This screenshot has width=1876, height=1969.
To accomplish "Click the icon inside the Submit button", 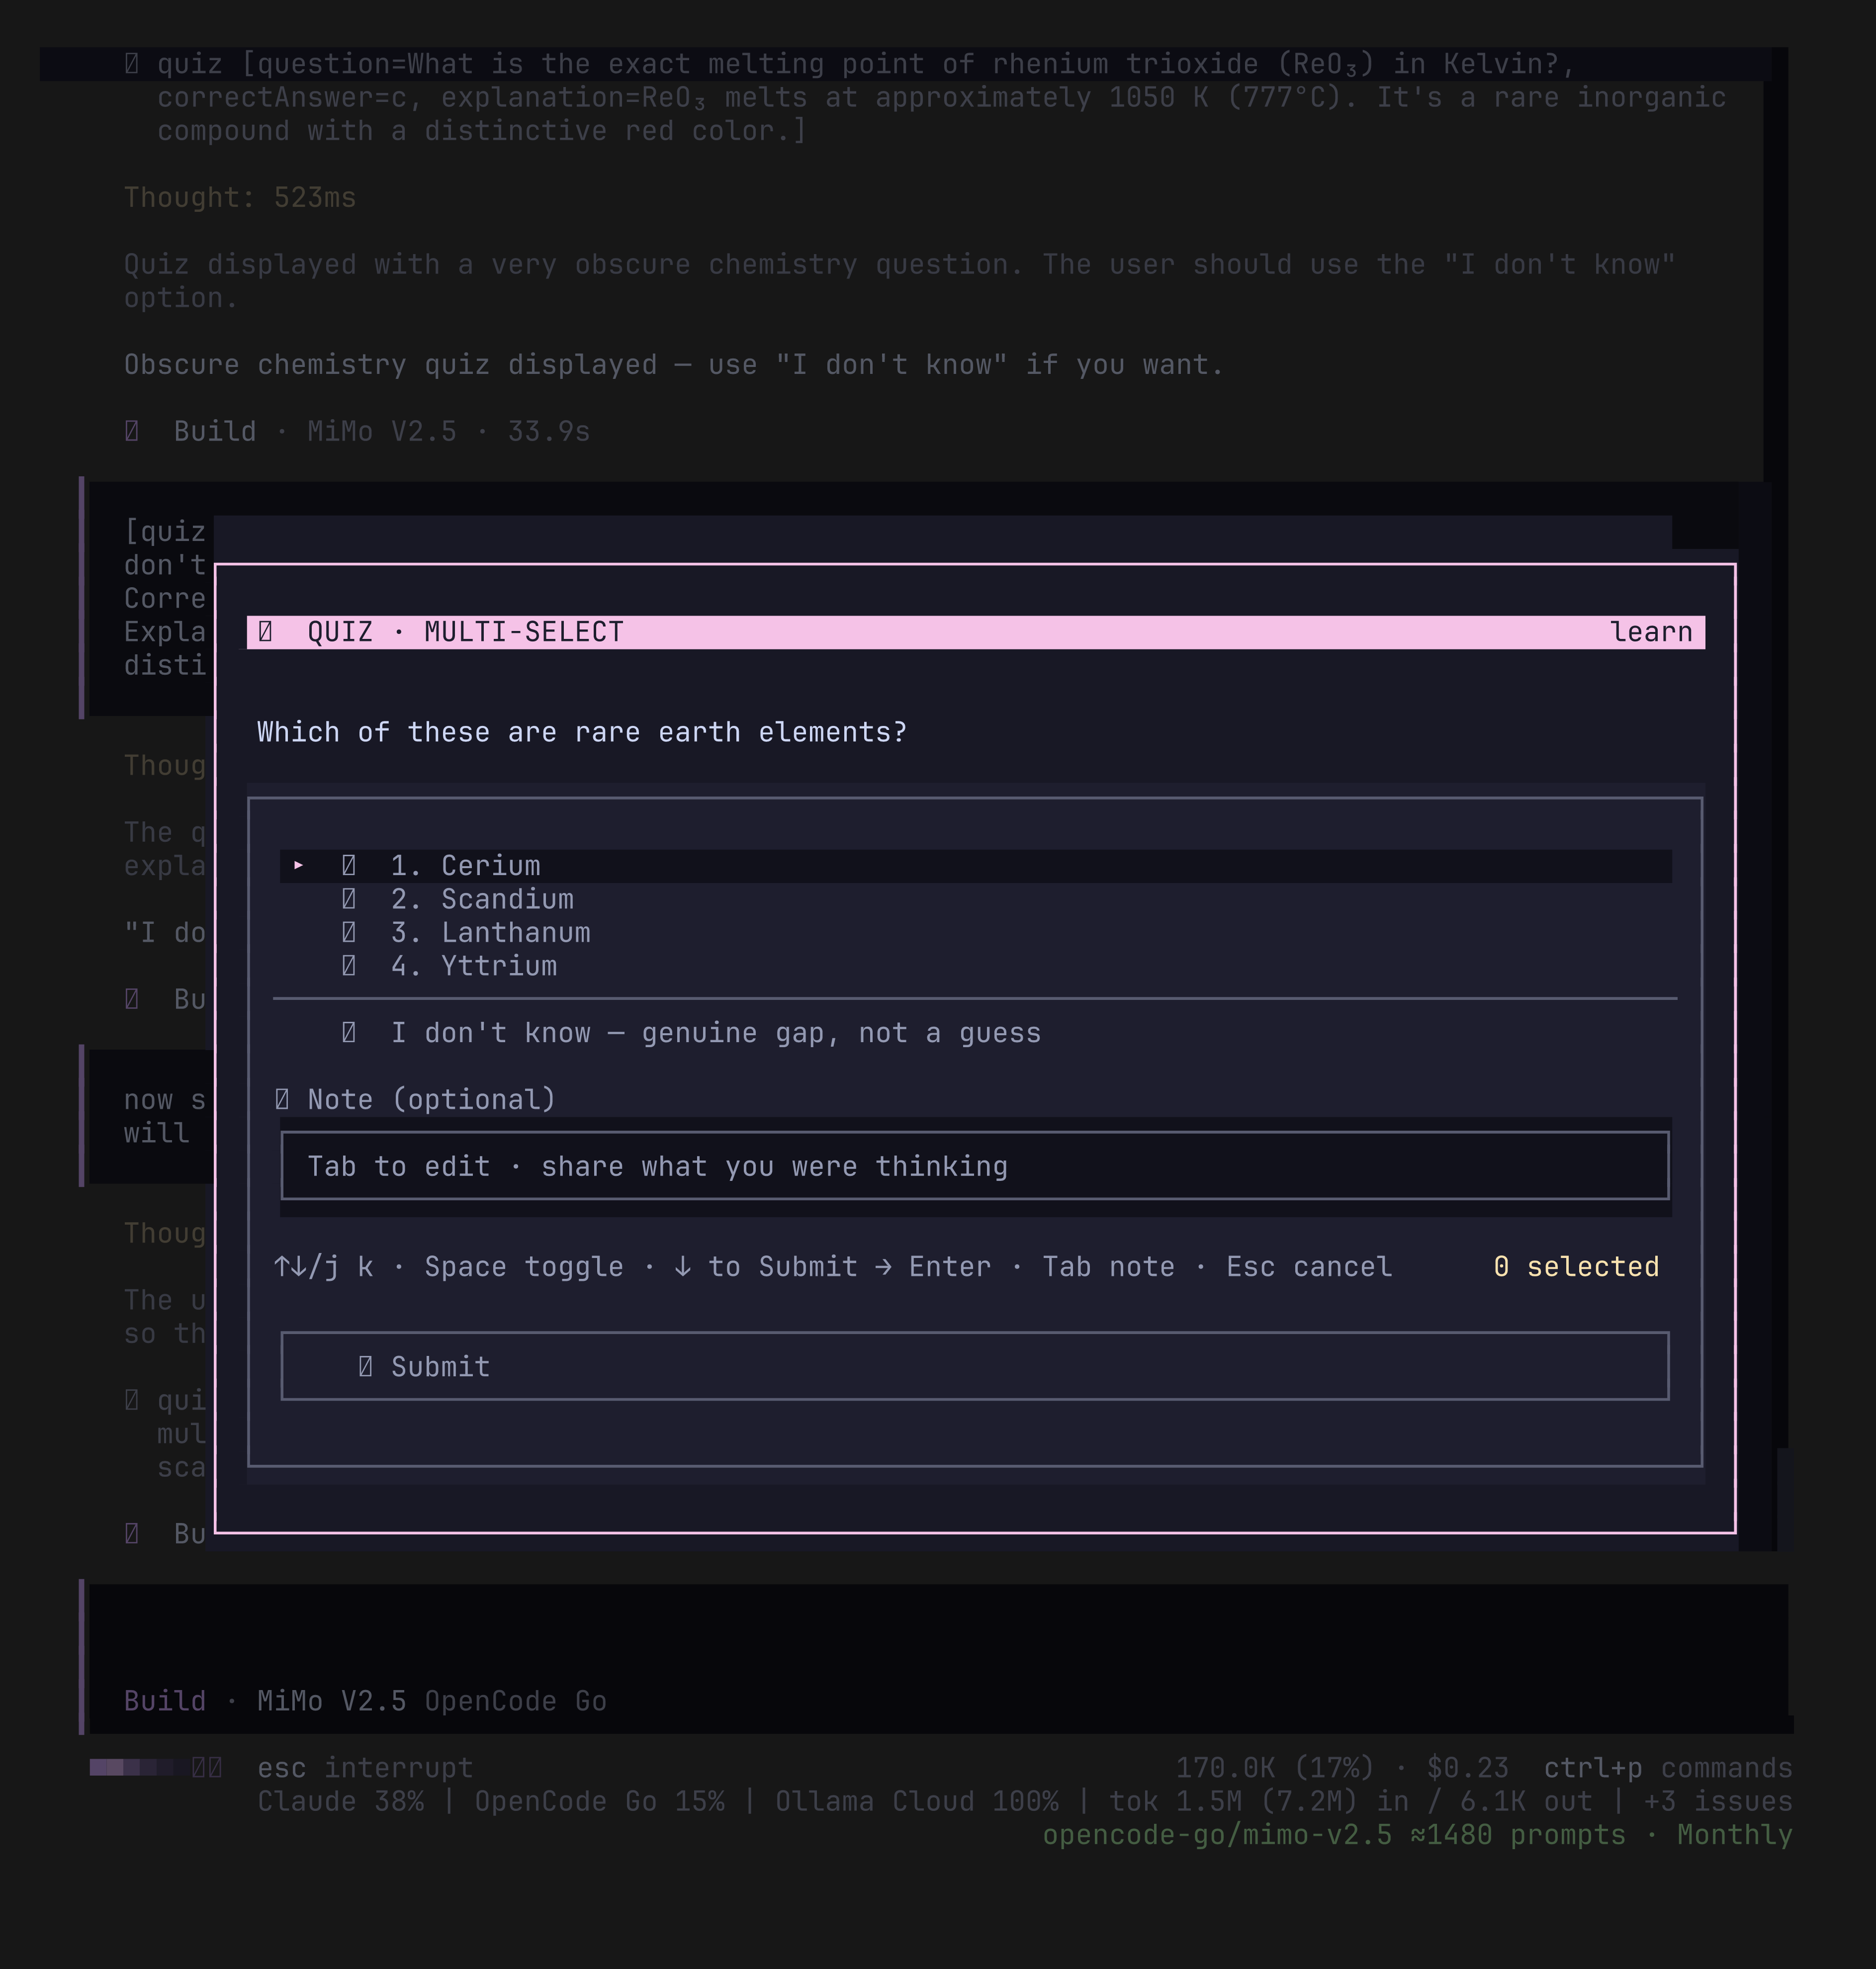I will coord(365,1367).
